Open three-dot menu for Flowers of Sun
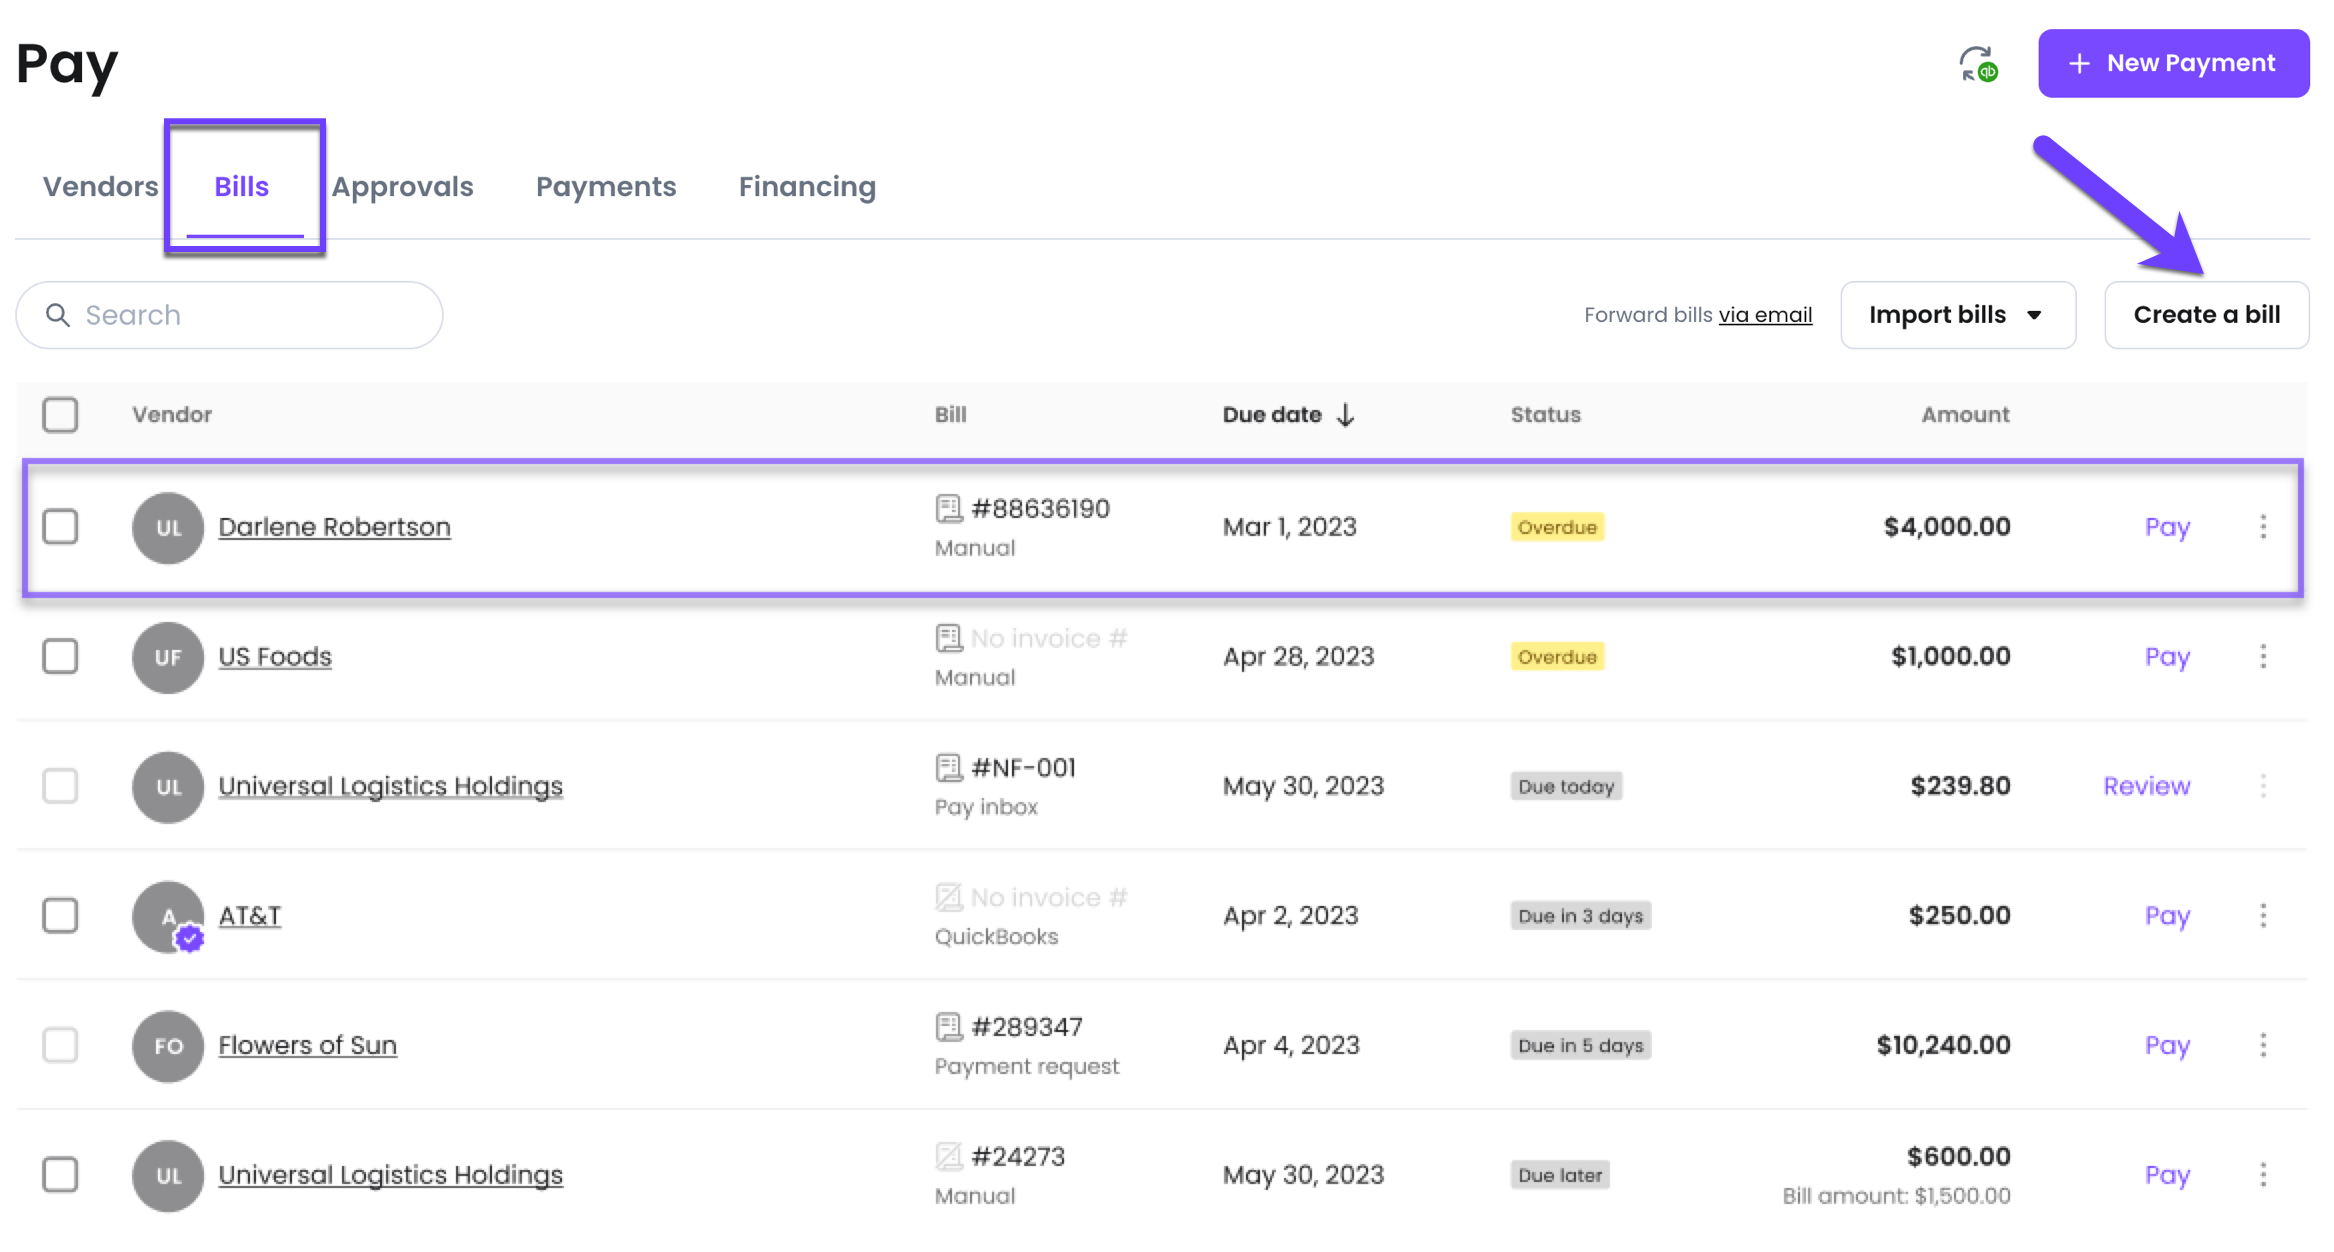 (x=2262, y=1045)
